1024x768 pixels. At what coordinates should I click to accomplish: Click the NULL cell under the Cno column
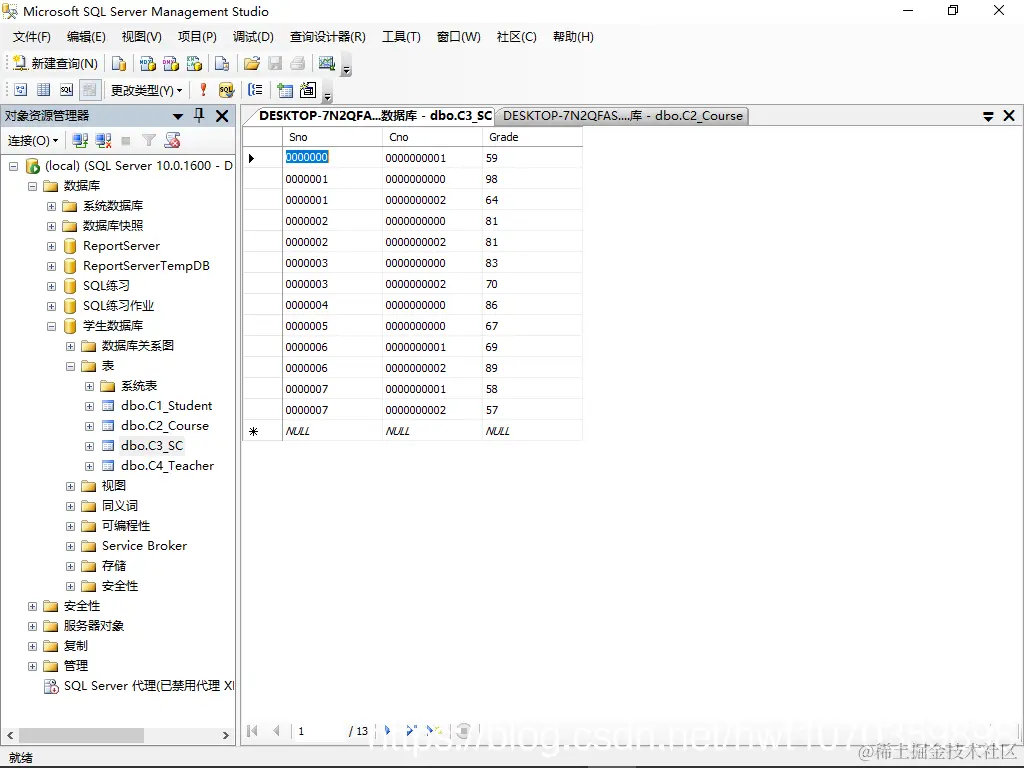coord(432,431)
